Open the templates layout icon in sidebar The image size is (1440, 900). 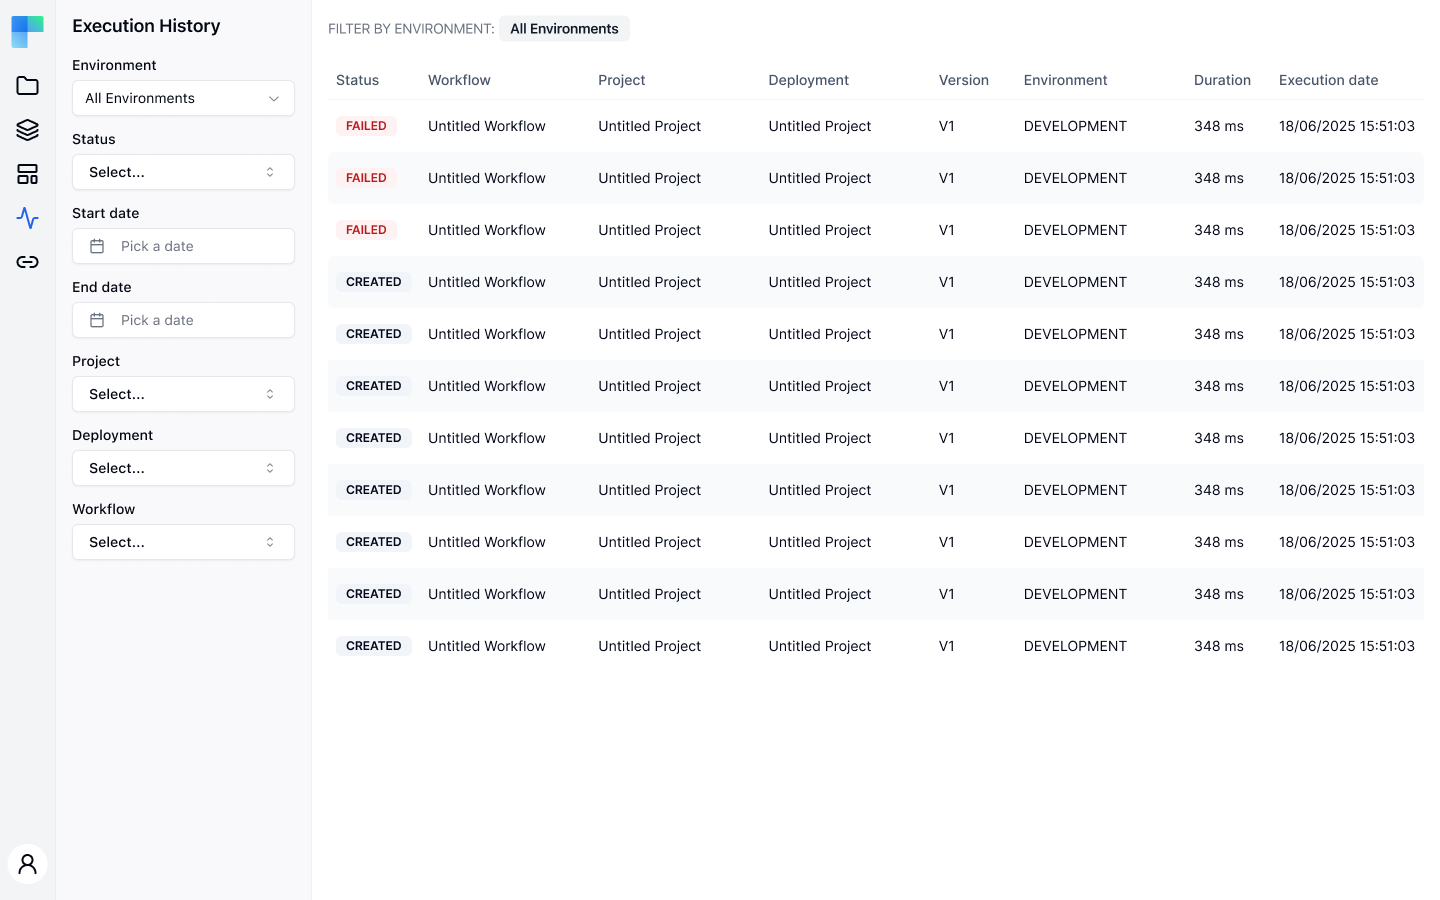(x=27, y=174)
